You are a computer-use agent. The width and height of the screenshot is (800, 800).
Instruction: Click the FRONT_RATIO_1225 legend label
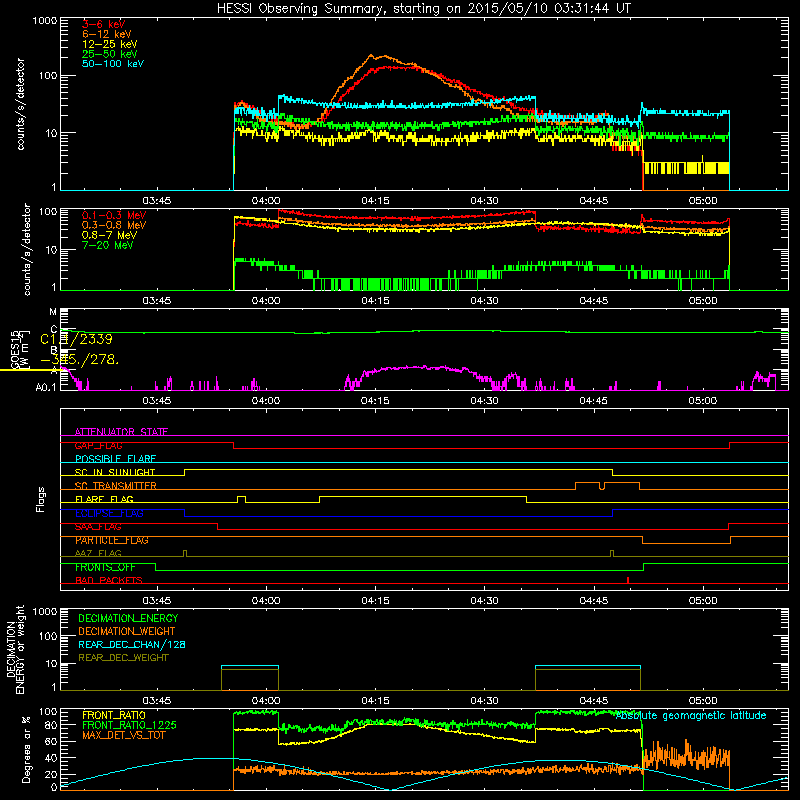coord(129,725)
